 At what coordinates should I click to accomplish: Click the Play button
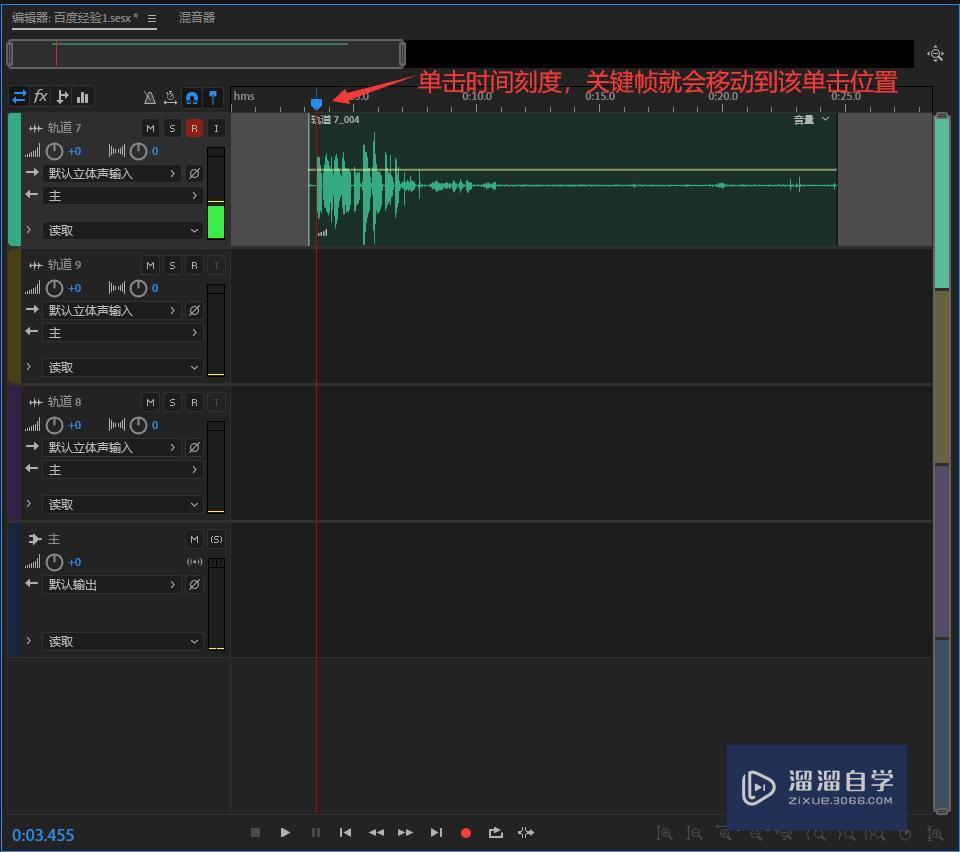285,832
